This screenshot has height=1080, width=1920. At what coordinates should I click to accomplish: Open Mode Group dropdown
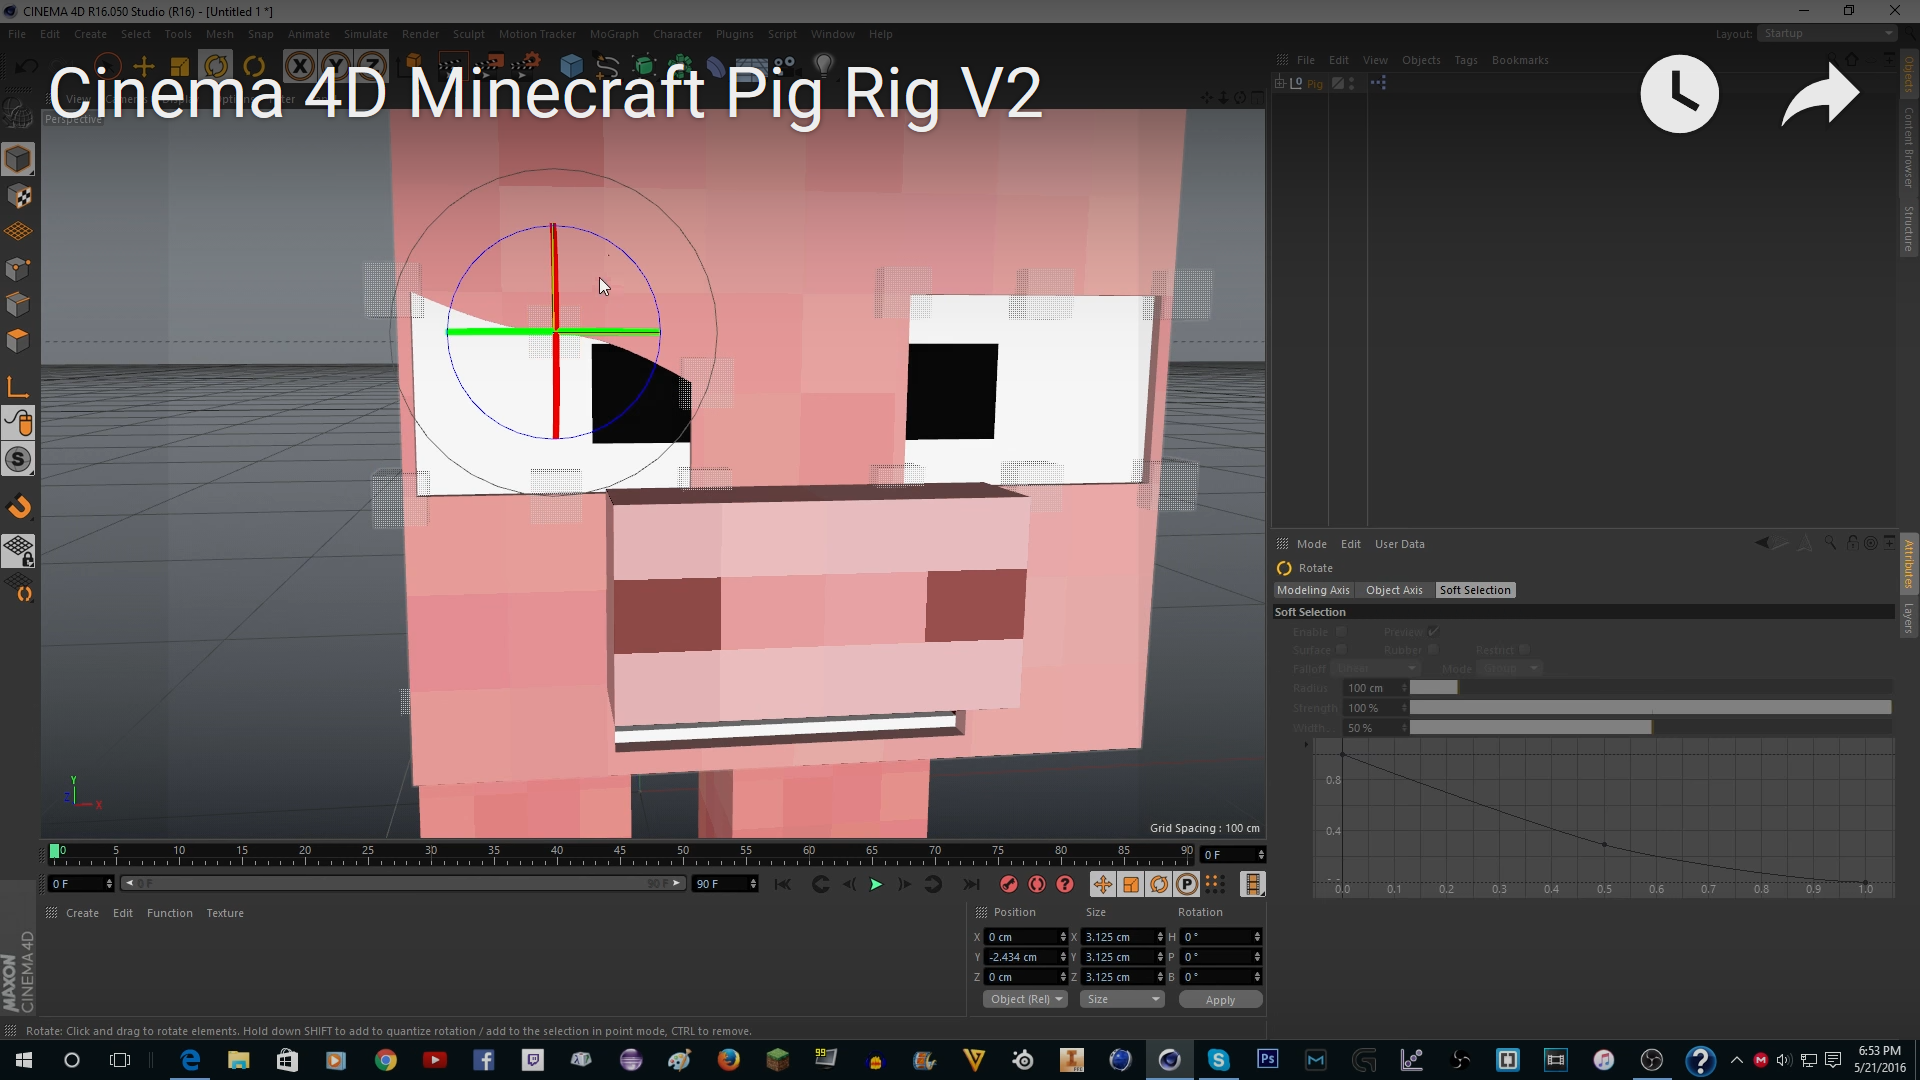[x=1510, y=668]
